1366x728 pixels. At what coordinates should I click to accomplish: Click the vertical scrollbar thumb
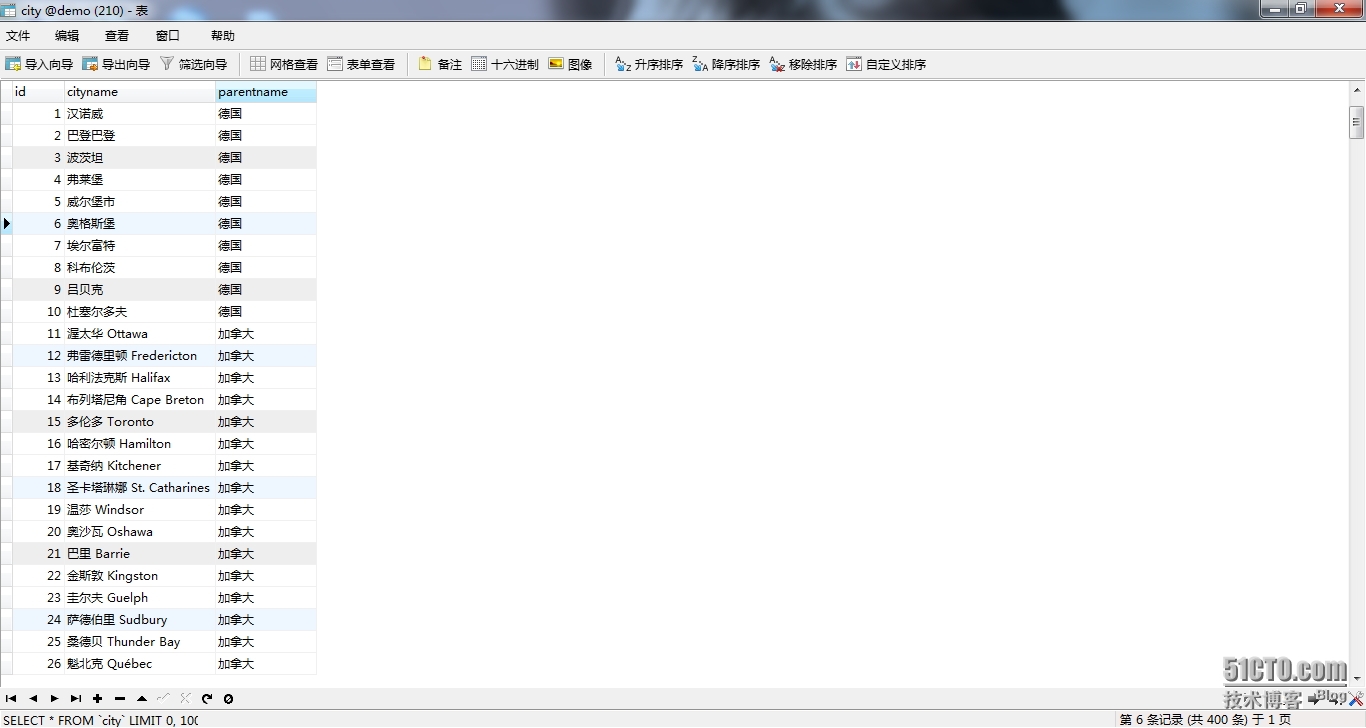[x=1357, y=121]
